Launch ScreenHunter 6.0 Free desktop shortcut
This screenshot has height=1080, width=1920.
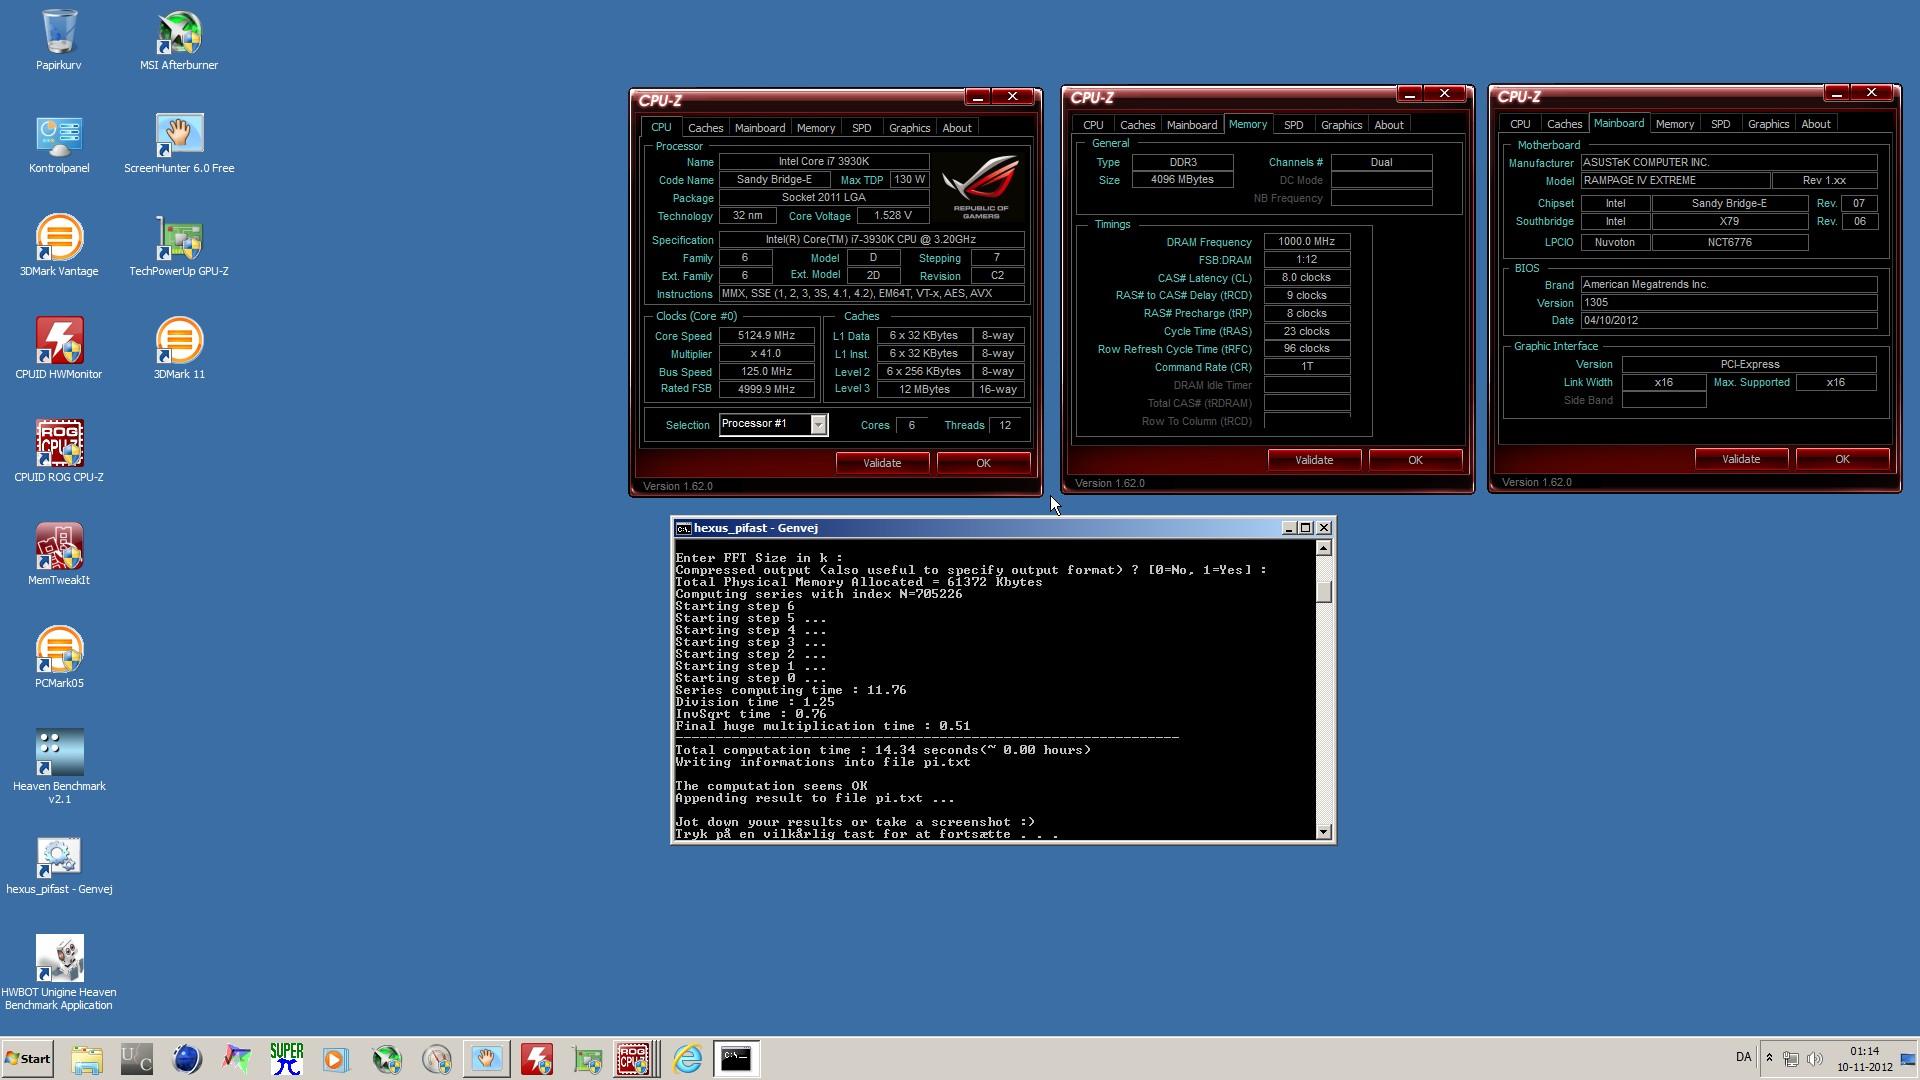[x=179, y=144]
